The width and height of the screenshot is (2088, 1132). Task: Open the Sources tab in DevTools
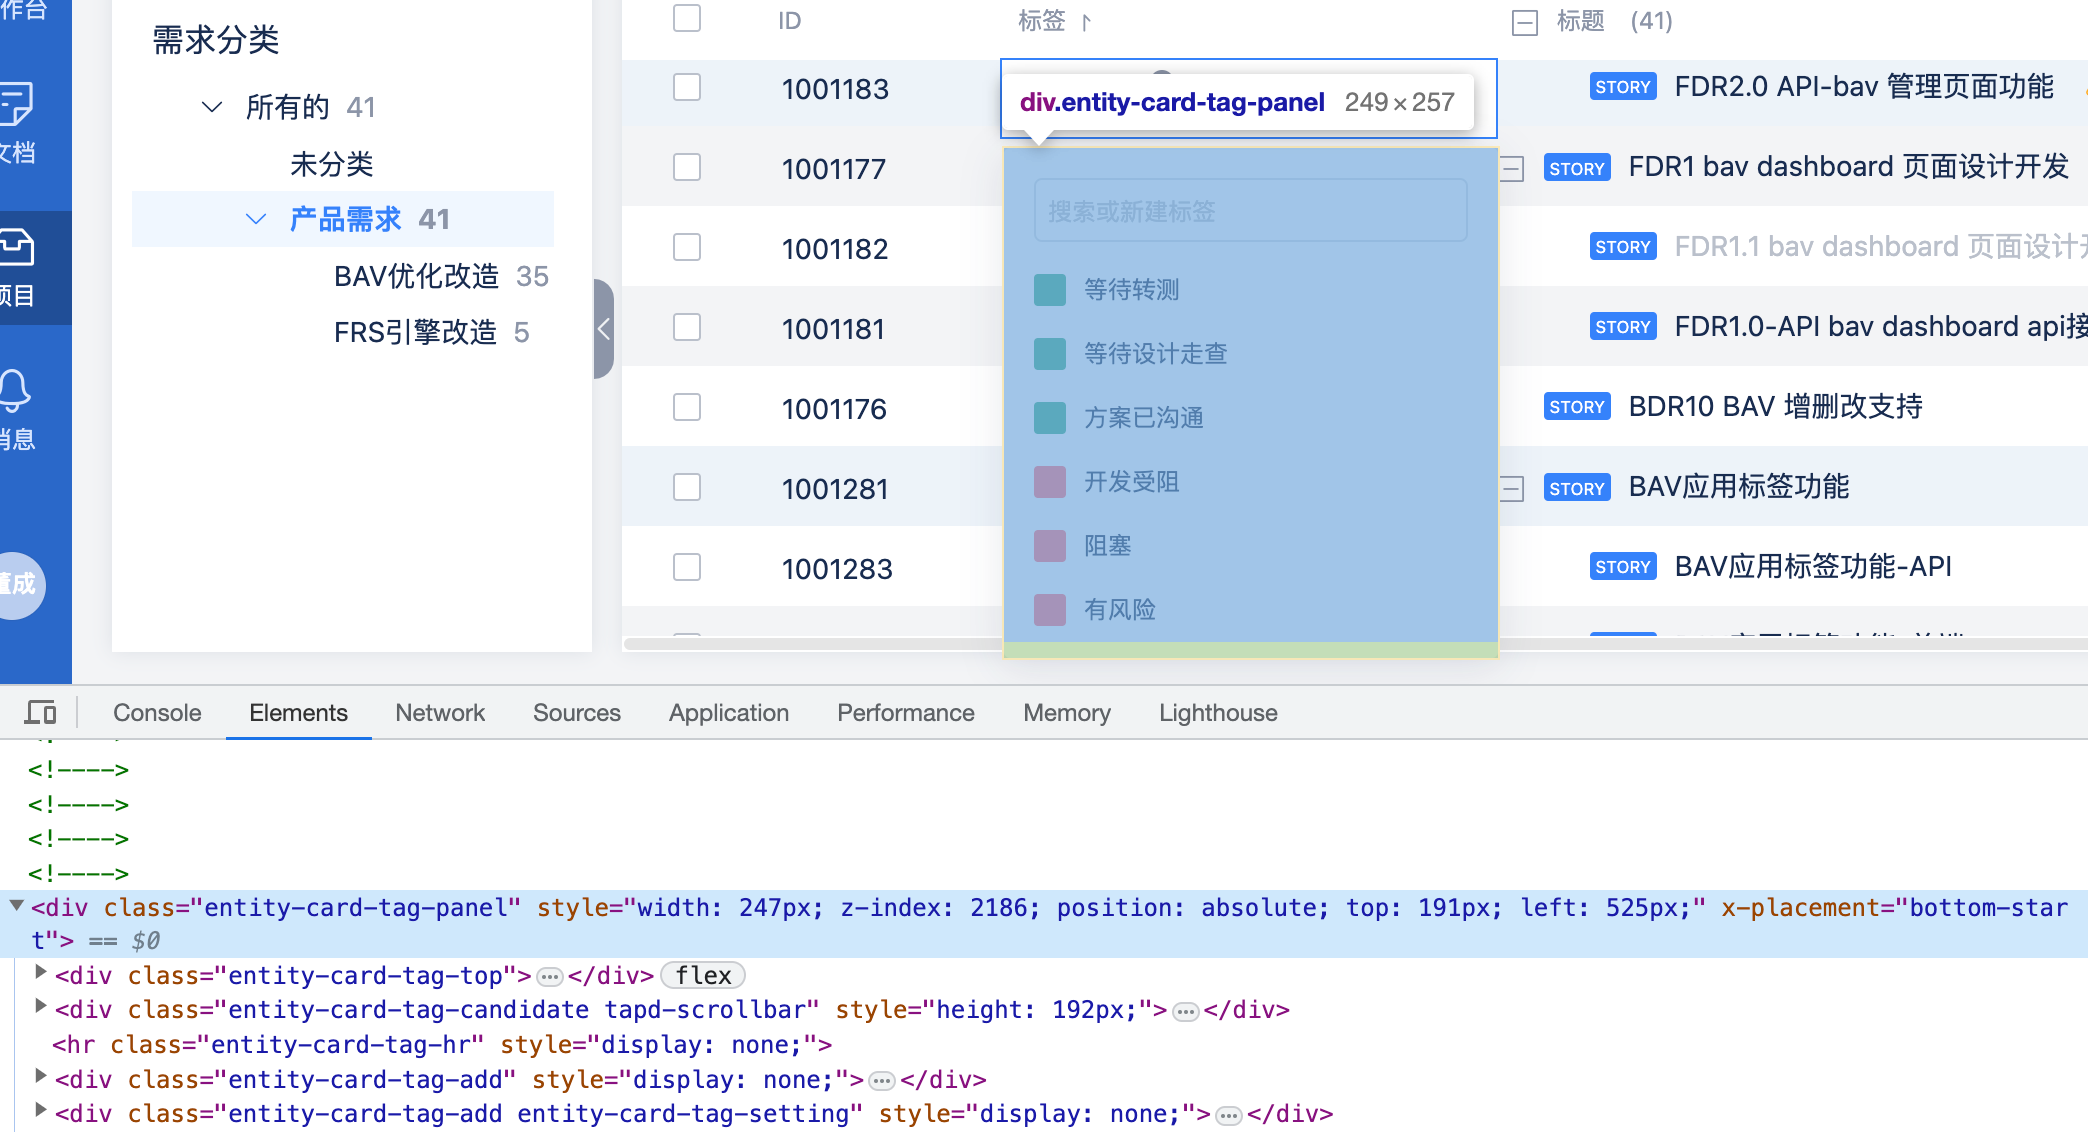point(577,713)
